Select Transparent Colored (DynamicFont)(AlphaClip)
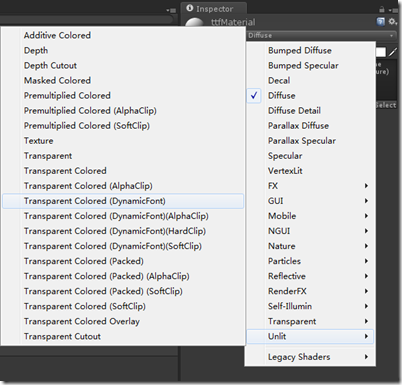 [123, 216]
